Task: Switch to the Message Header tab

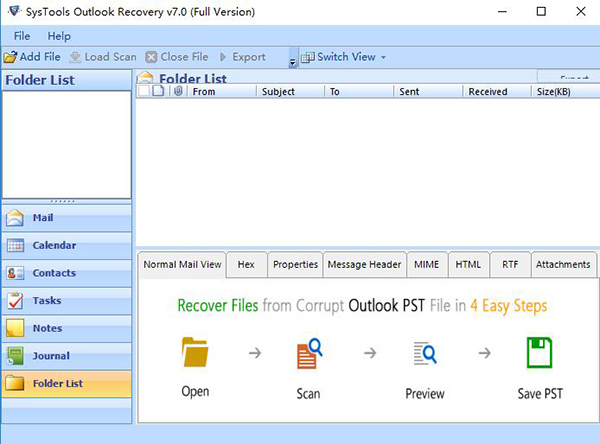Action: pyautogui.click(x=364, y=264)
